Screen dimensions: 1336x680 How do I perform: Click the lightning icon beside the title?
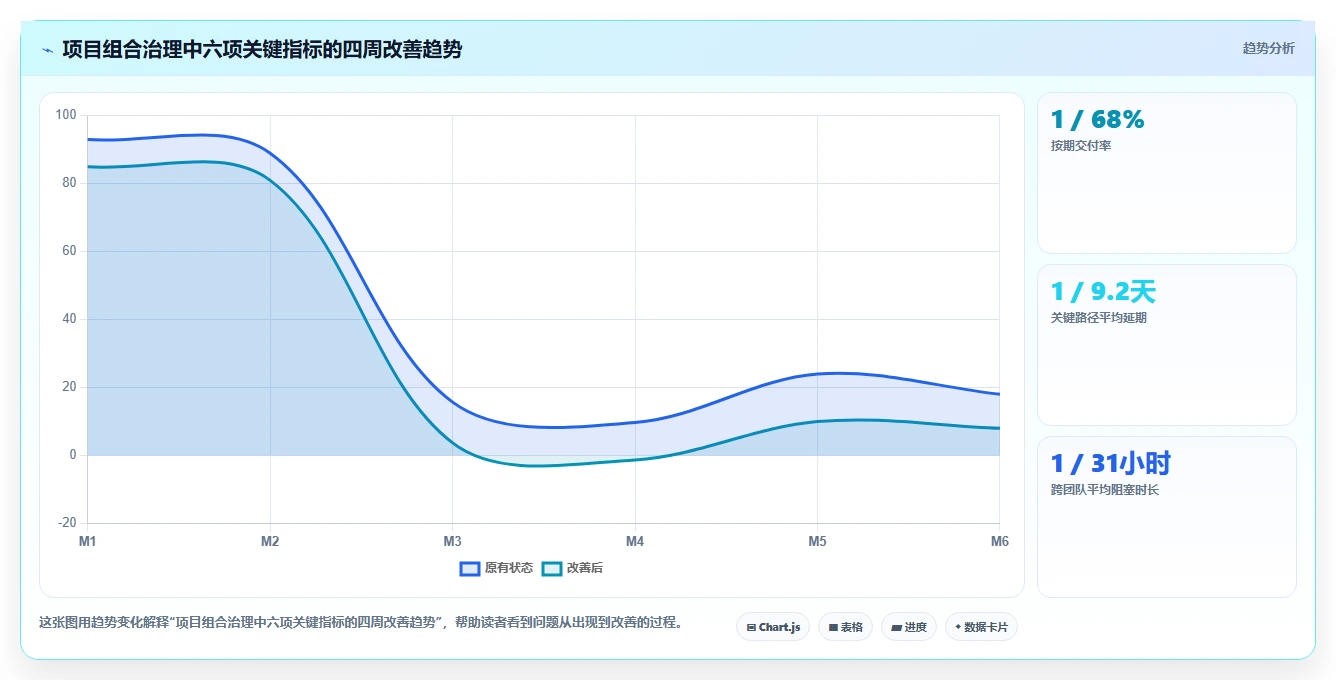[x=48, y=49]
